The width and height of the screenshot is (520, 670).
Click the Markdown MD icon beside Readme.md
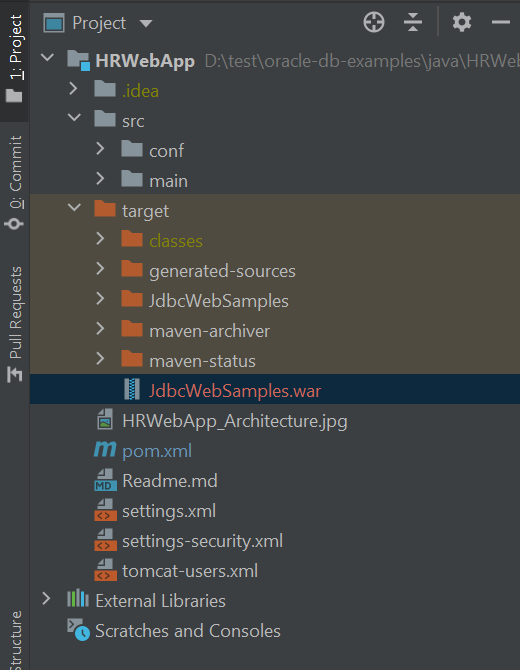(x=105, y=479)
